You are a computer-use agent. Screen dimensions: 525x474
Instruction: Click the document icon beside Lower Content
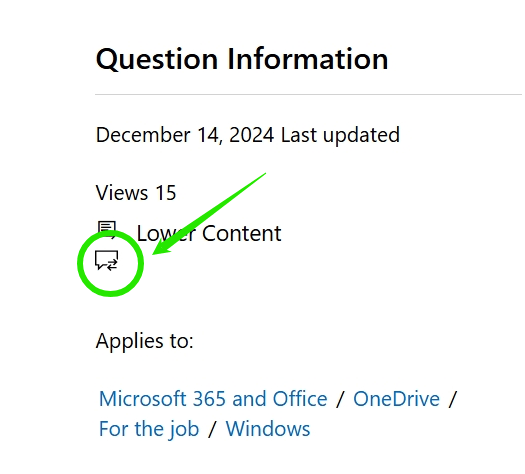pos(107,229)
